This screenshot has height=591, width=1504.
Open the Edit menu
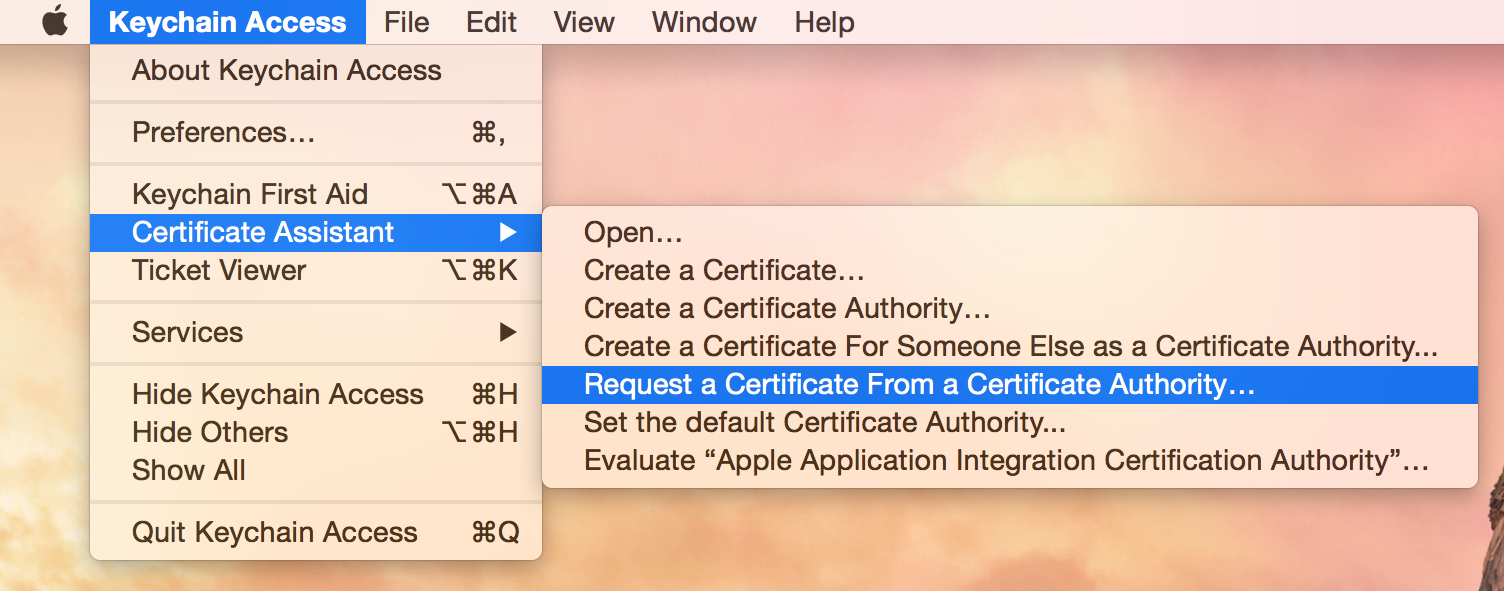(490, 21)
